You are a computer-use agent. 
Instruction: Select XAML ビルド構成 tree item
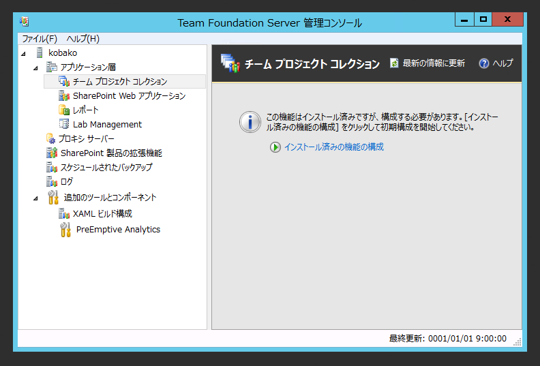coord(102,213)
